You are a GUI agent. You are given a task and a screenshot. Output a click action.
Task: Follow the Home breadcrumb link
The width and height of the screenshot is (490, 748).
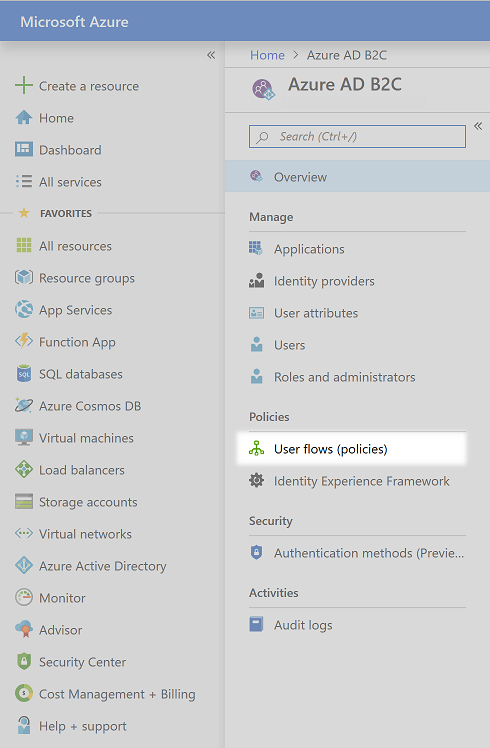[x=267, y=55]
